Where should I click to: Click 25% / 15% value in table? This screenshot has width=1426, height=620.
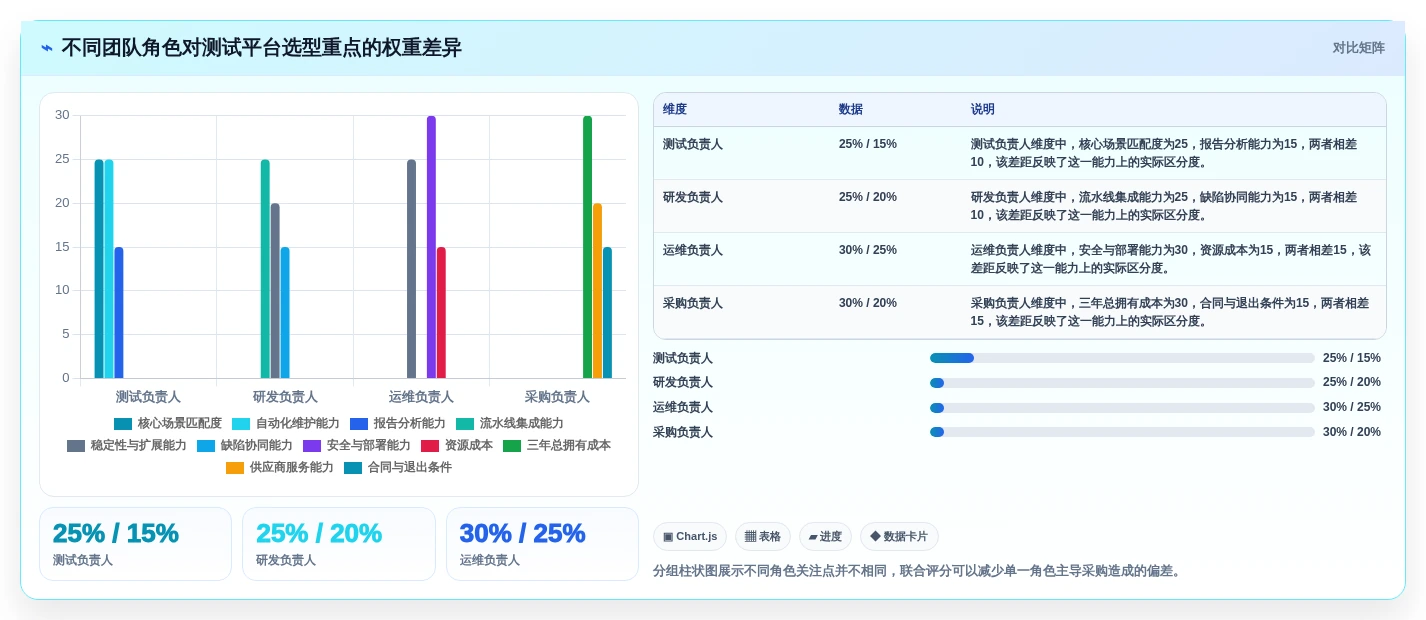[x=868, y=144]
